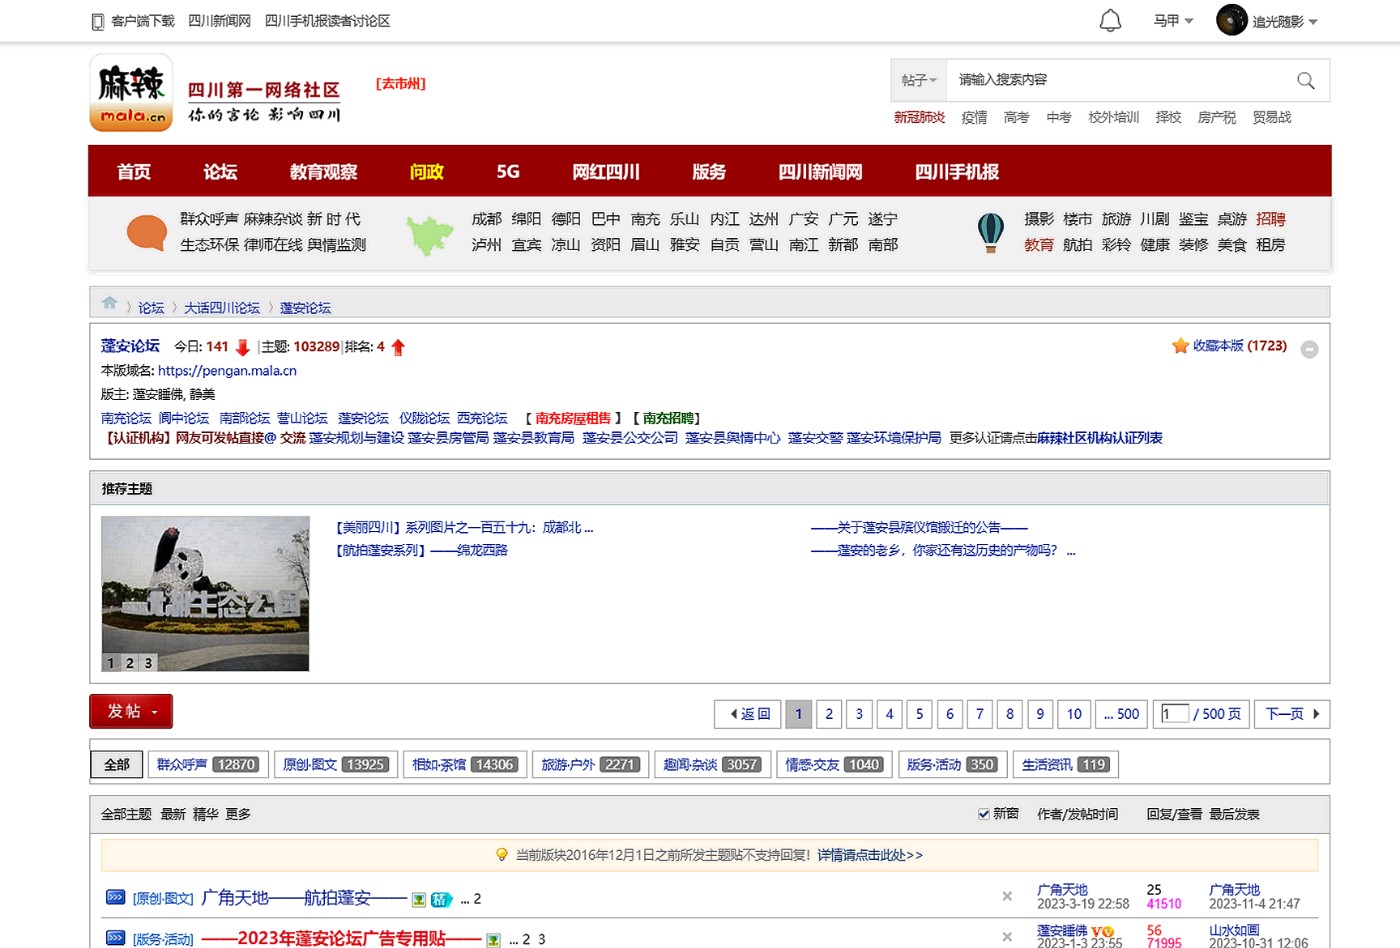Filter by 旅游·户外 category
The image size is (1400, 948).
(x=591, y=764)
